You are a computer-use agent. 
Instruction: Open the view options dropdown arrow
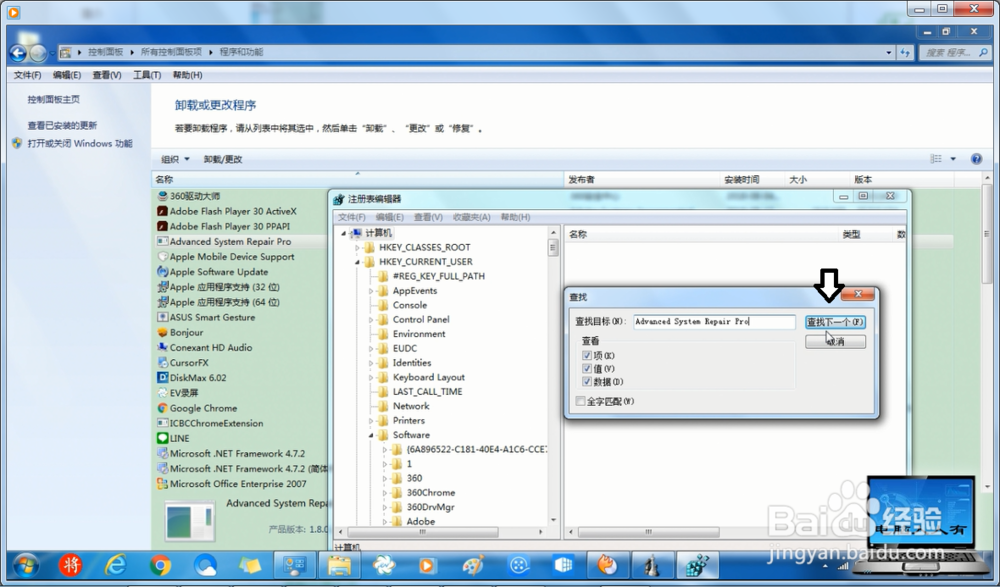(x=953, y=159)
